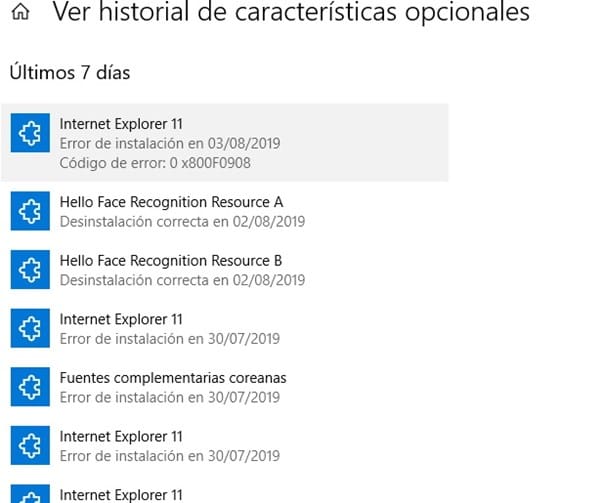The image size is (600, 503).
Task: Click the bottom-most Internet Explorer 11 label
Action: [121, 495]
